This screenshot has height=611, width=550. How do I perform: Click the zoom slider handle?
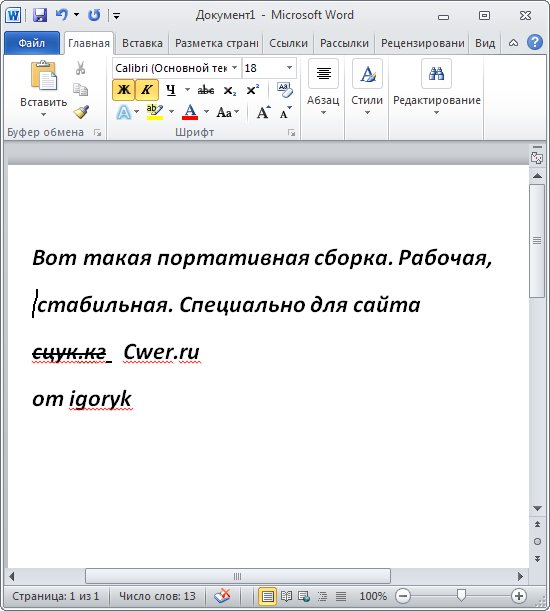click(461, 595)
